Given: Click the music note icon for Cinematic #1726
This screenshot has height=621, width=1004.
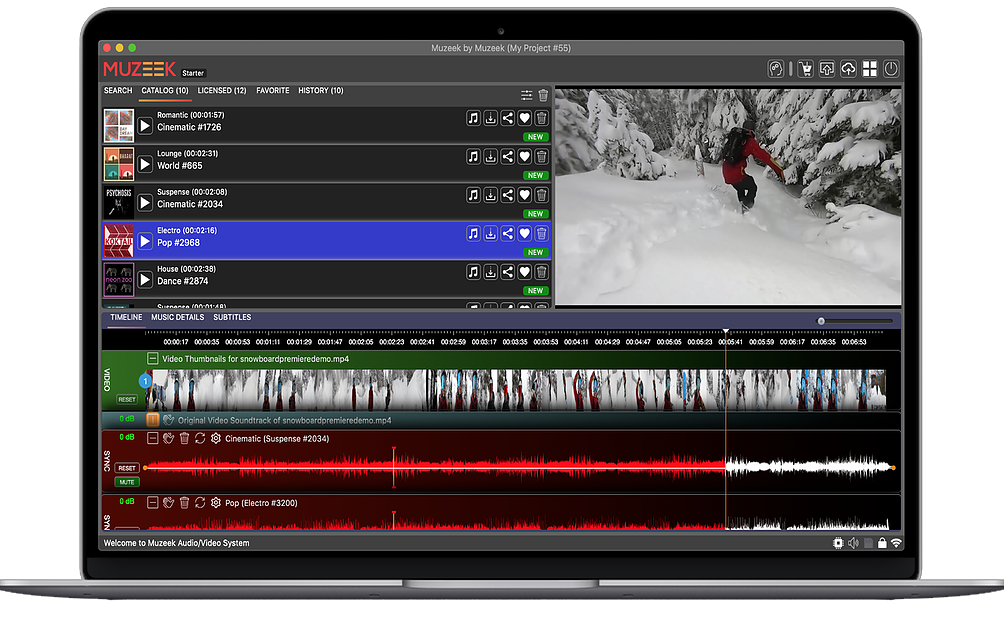Looking at the screenshot, I should point(473,118).
